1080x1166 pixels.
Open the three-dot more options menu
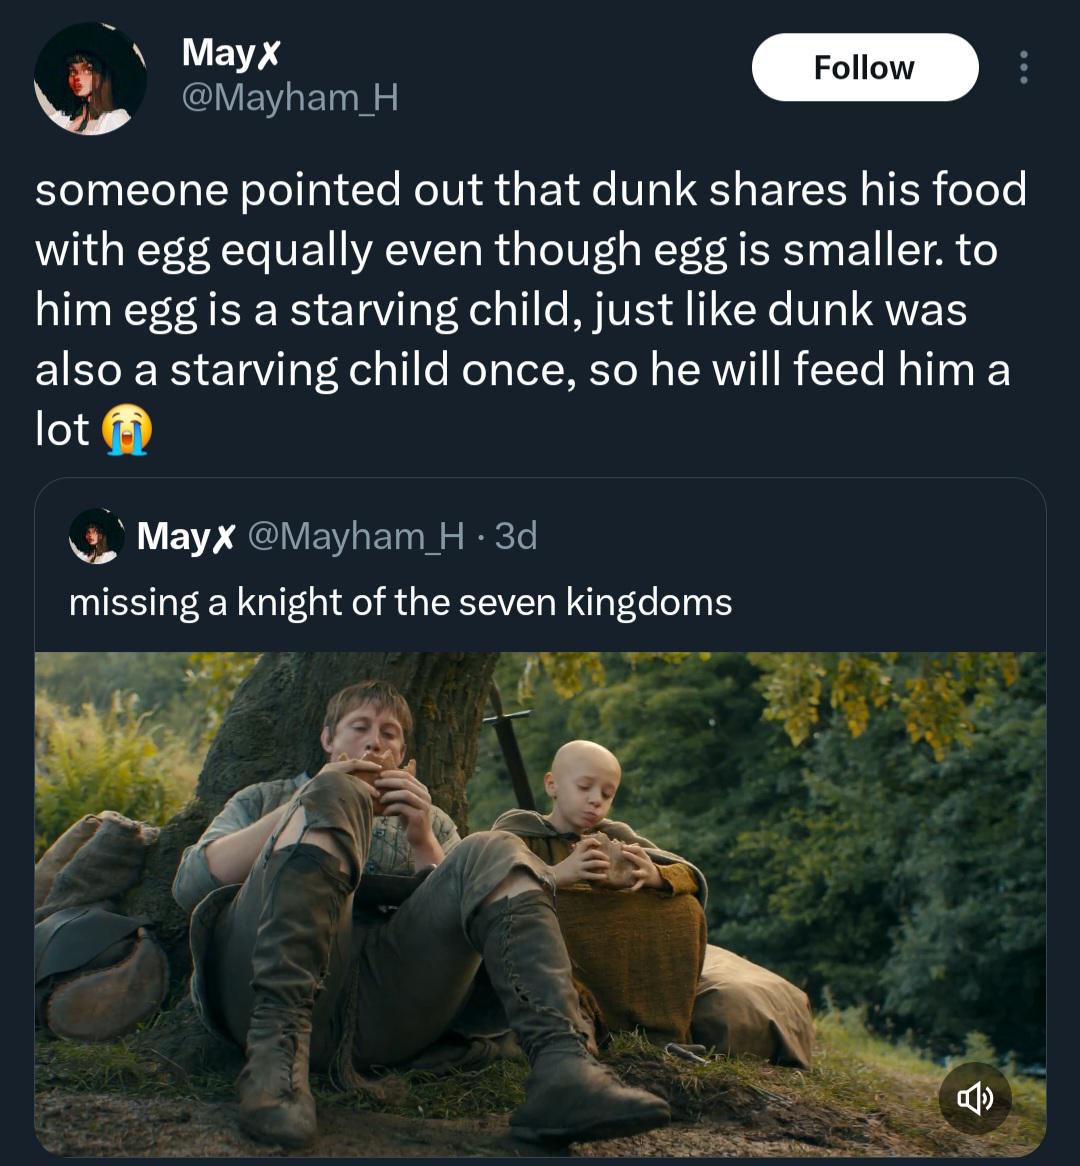[1022, 67]
